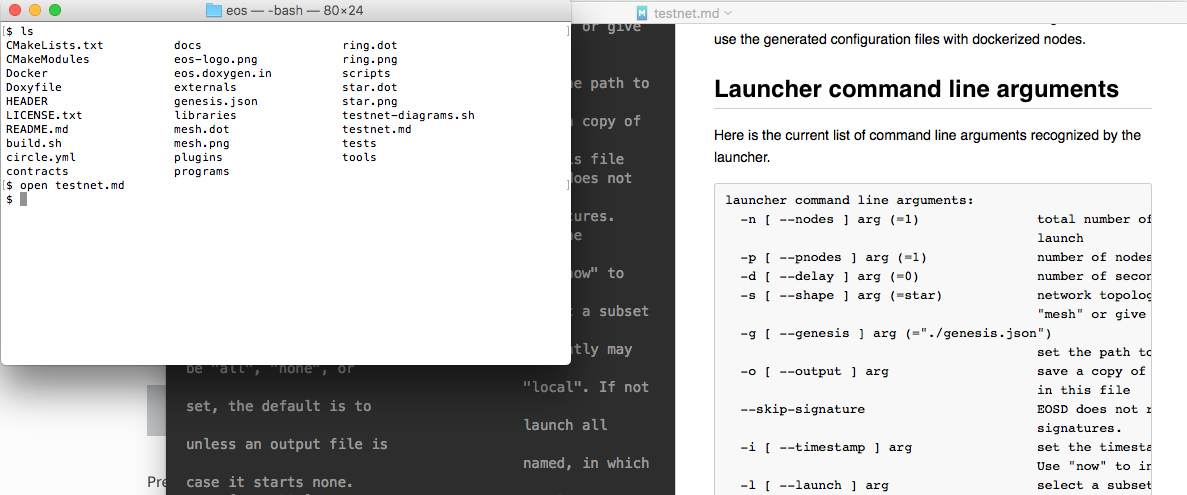The width and height of the screenshot is (1187, 495).
Task: Click circle.yml in the ls listing
Action: (x=40, y=157)
